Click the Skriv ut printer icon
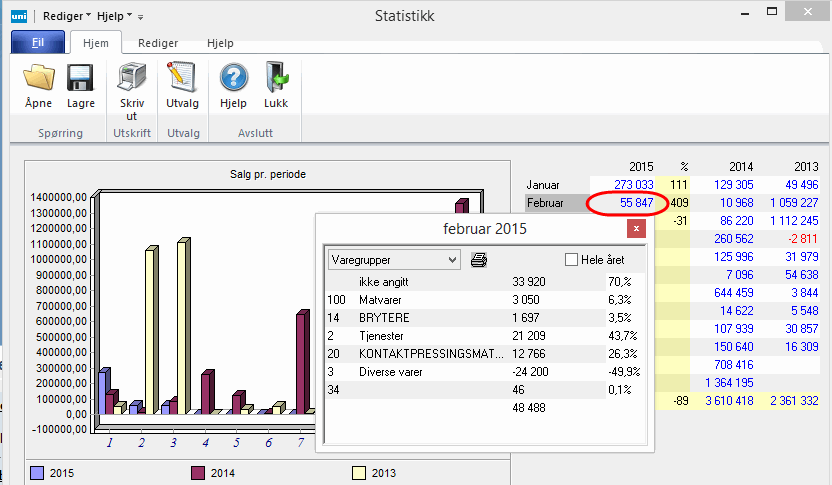This screenshot has width=832, height=485. 131,77
